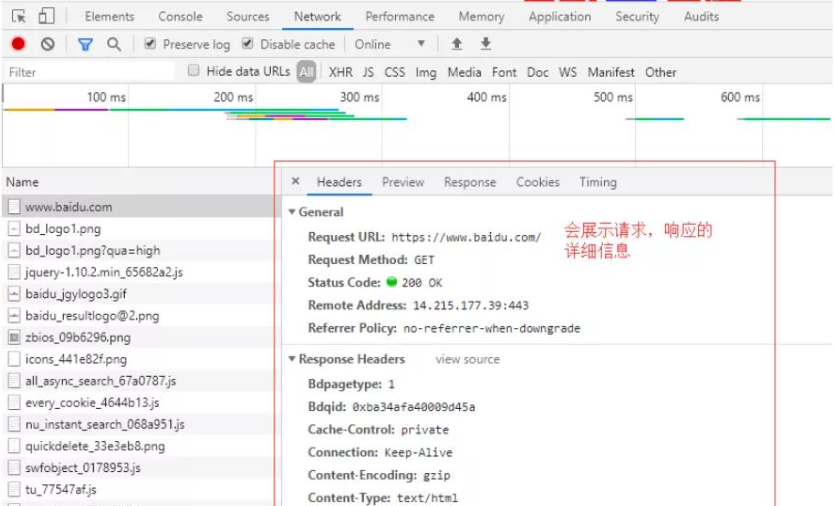The height and width of the screenshot is (506, 835).
Task: Switch to the Console panel
Action: click(180, 17)
